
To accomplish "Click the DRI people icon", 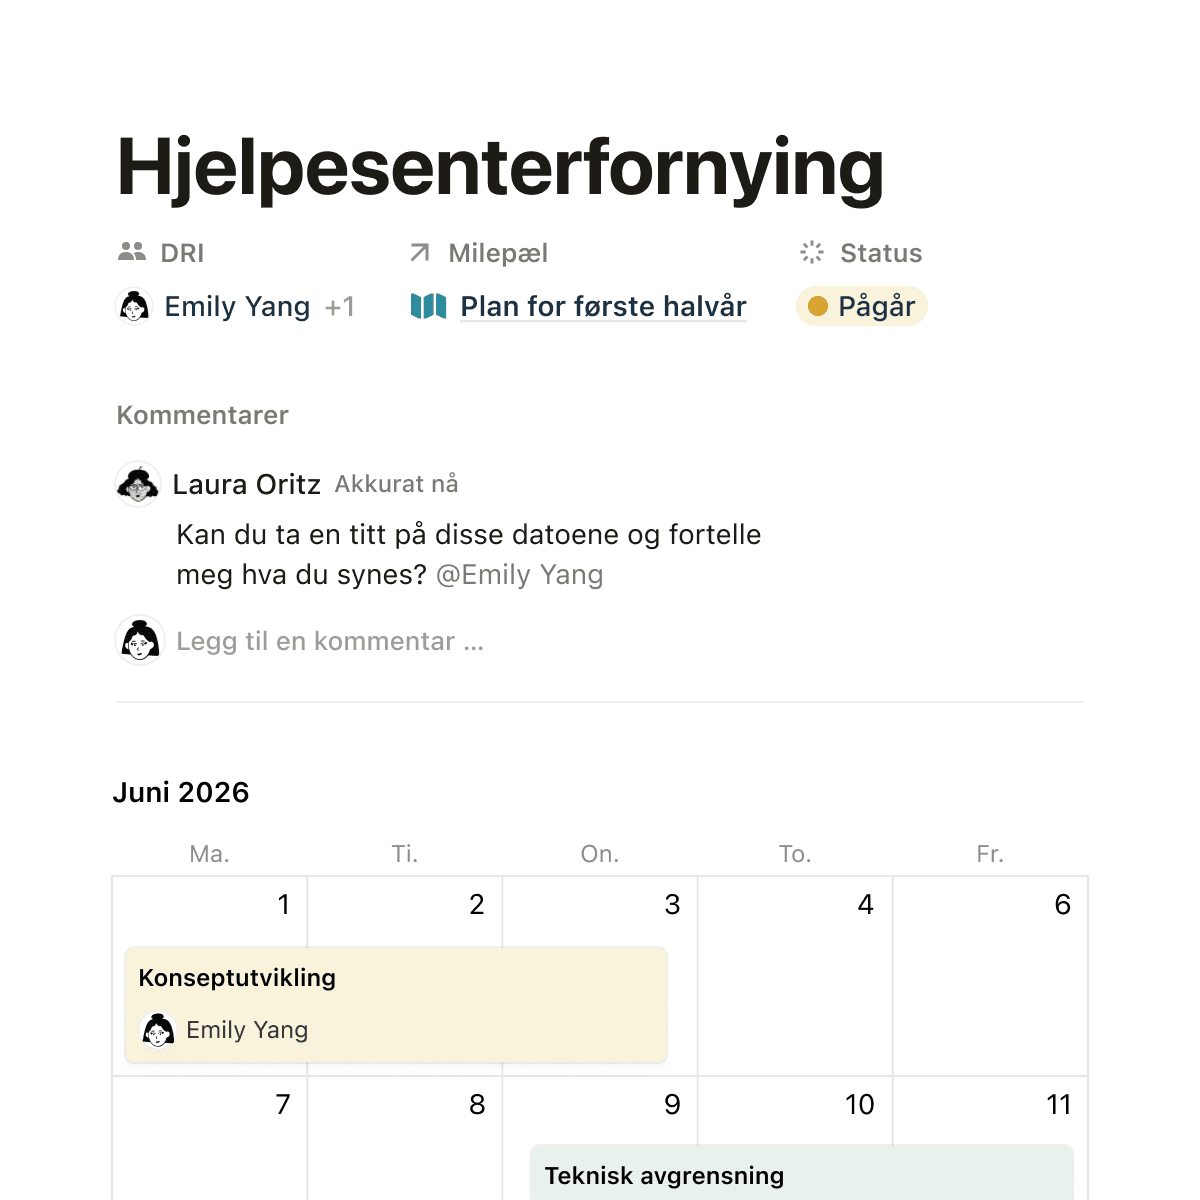I will tap(132, 252).
